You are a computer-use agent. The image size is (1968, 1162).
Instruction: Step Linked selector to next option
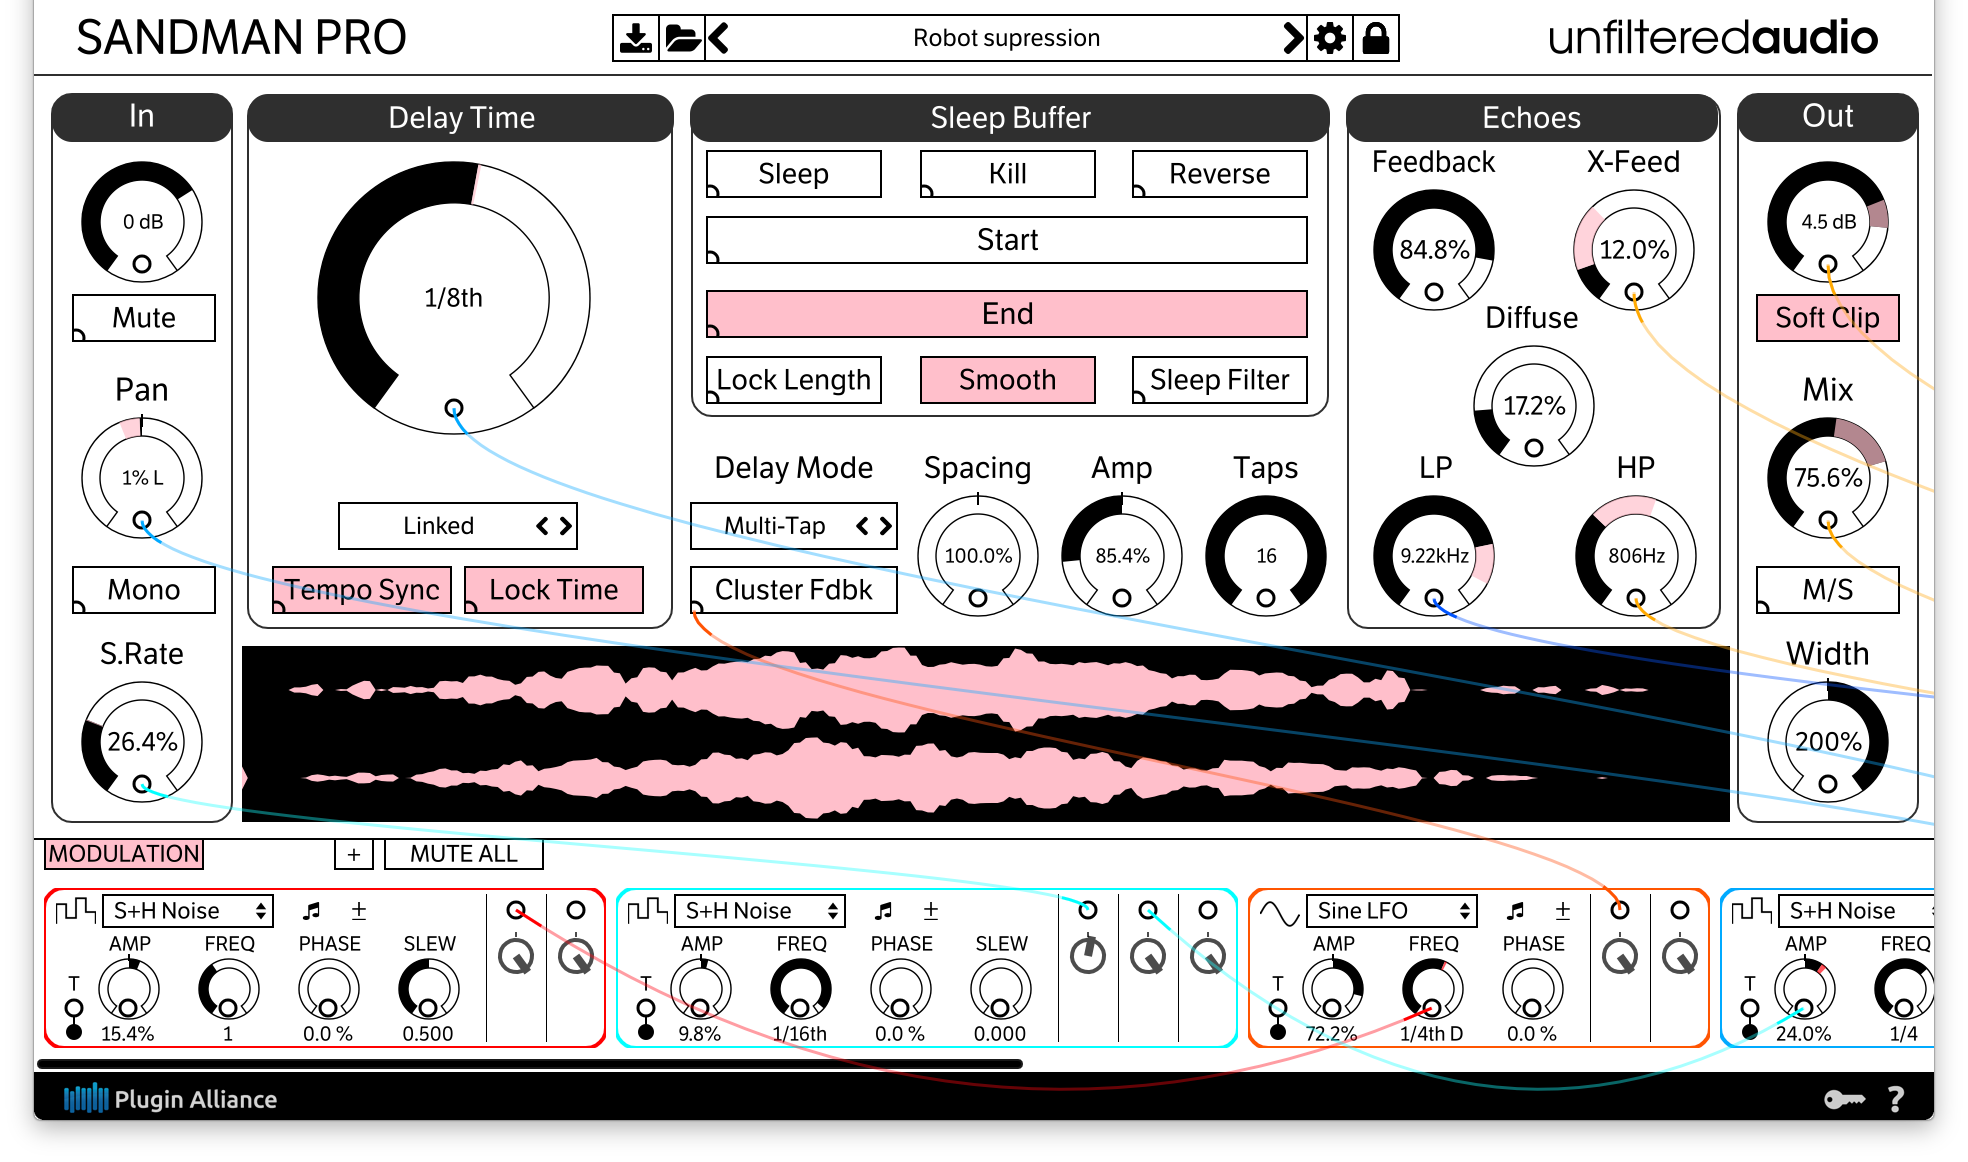click(x=566, y=526)
